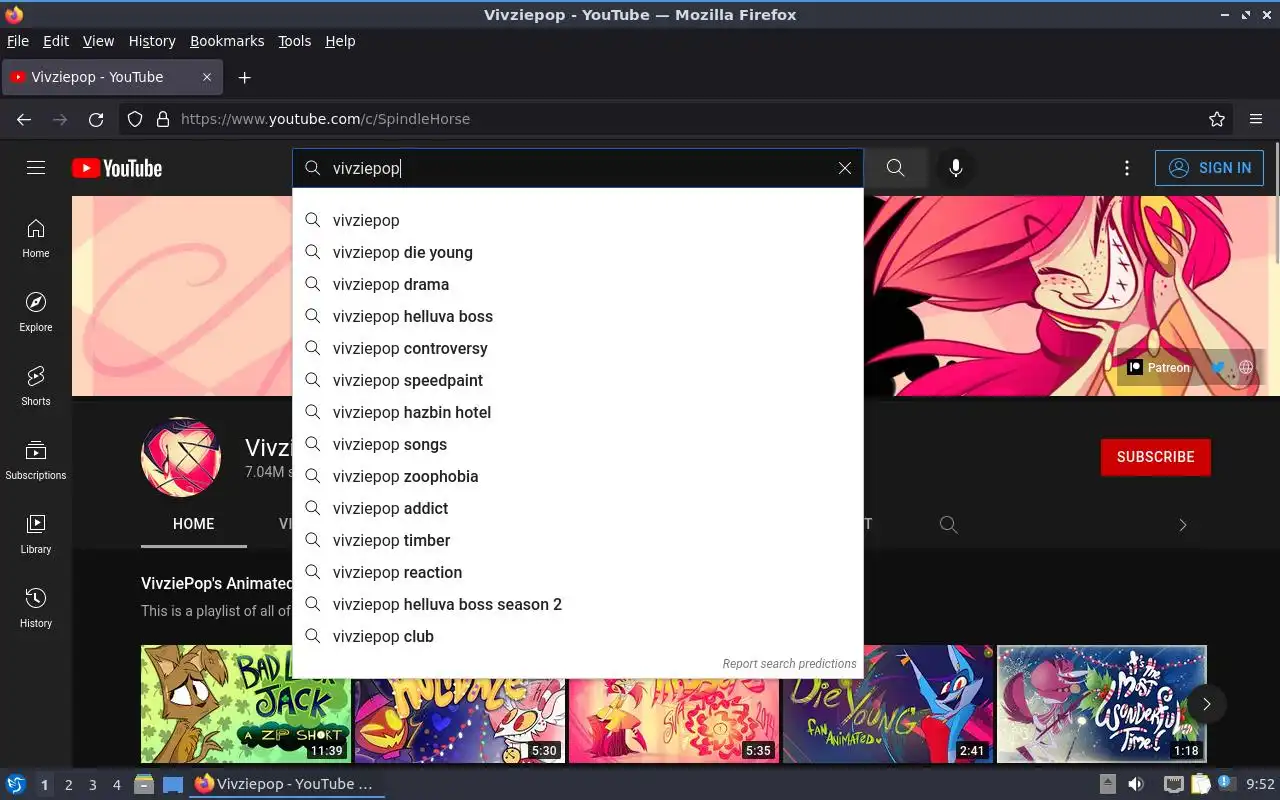Click the channel search magnifier icon
Screen dimensions: 1280x800
(949, 524)
